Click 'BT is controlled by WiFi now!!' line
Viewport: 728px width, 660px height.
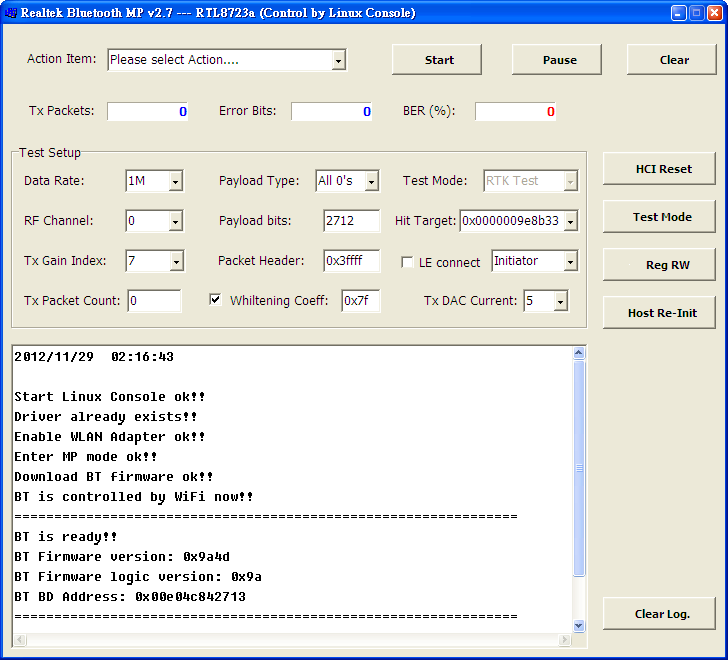pyautogui.click(x=134, y=497)
